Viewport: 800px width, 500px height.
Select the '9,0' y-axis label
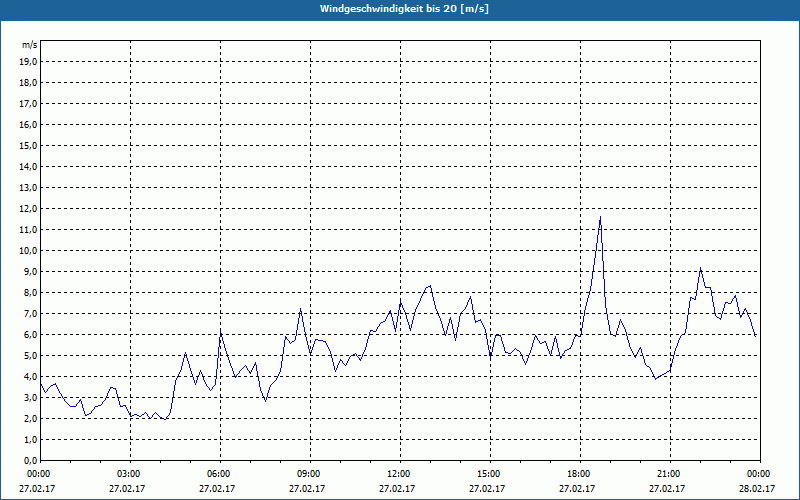30,271
